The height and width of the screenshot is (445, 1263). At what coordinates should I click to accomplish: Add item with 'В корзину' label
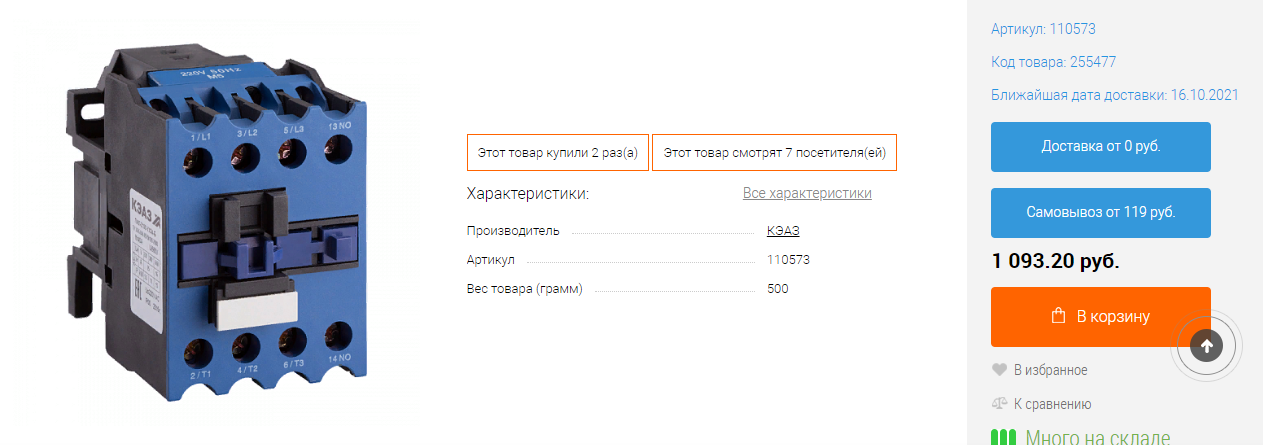(1101, 317)
